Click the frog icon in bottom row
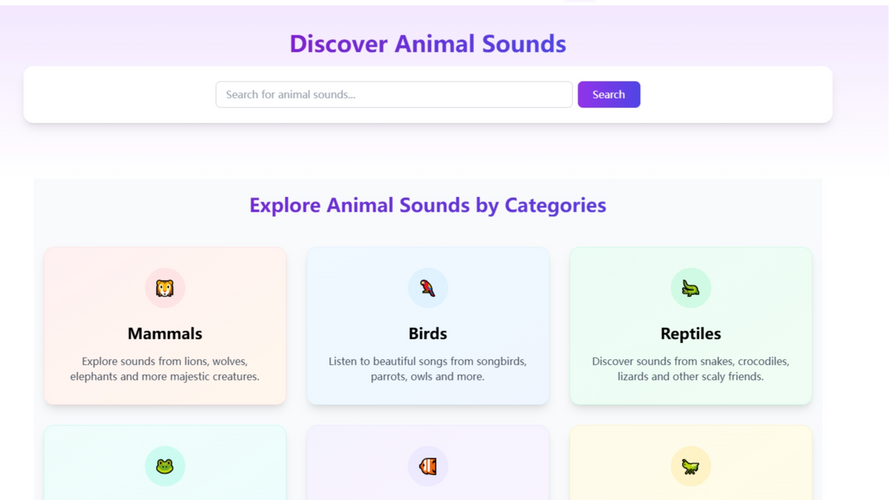 tap(164, 466)
